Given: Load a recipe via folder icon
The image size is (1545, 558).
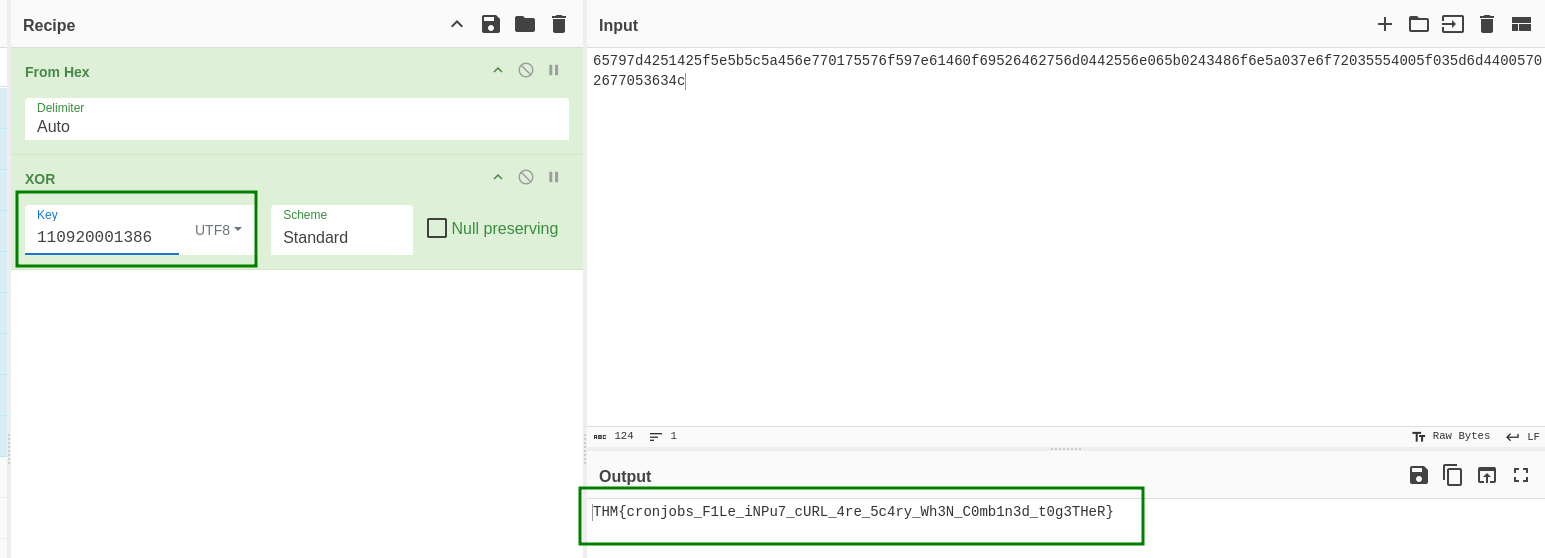Looking at the screenshot, I should coord(525,24).
